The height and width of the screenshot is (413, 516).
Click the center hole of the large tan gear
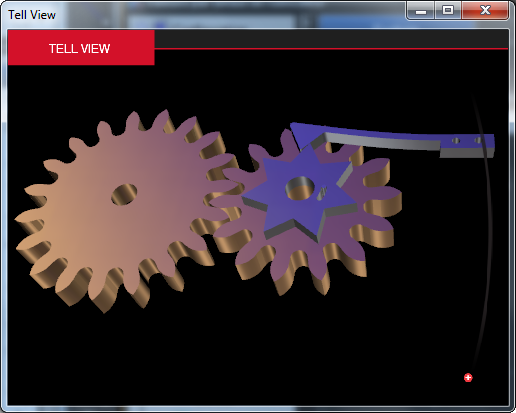124,194
